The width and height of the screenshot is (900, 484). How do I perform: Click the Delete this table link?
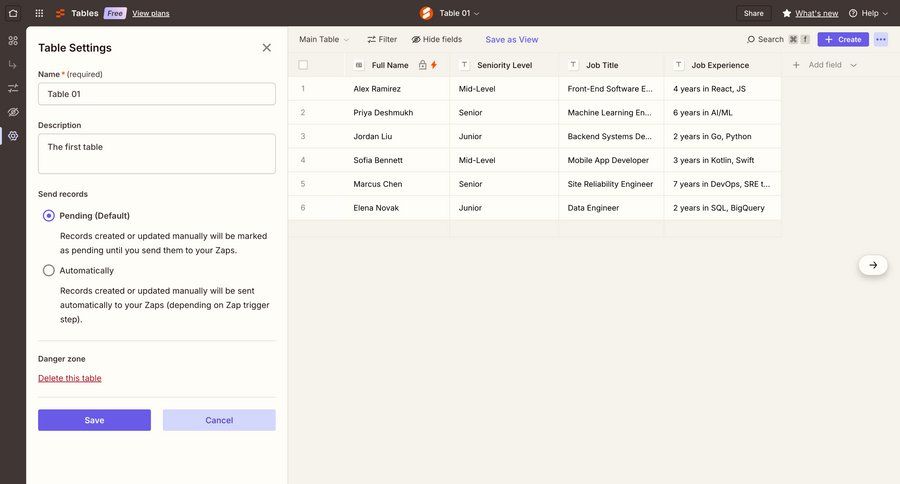[70, 378]
